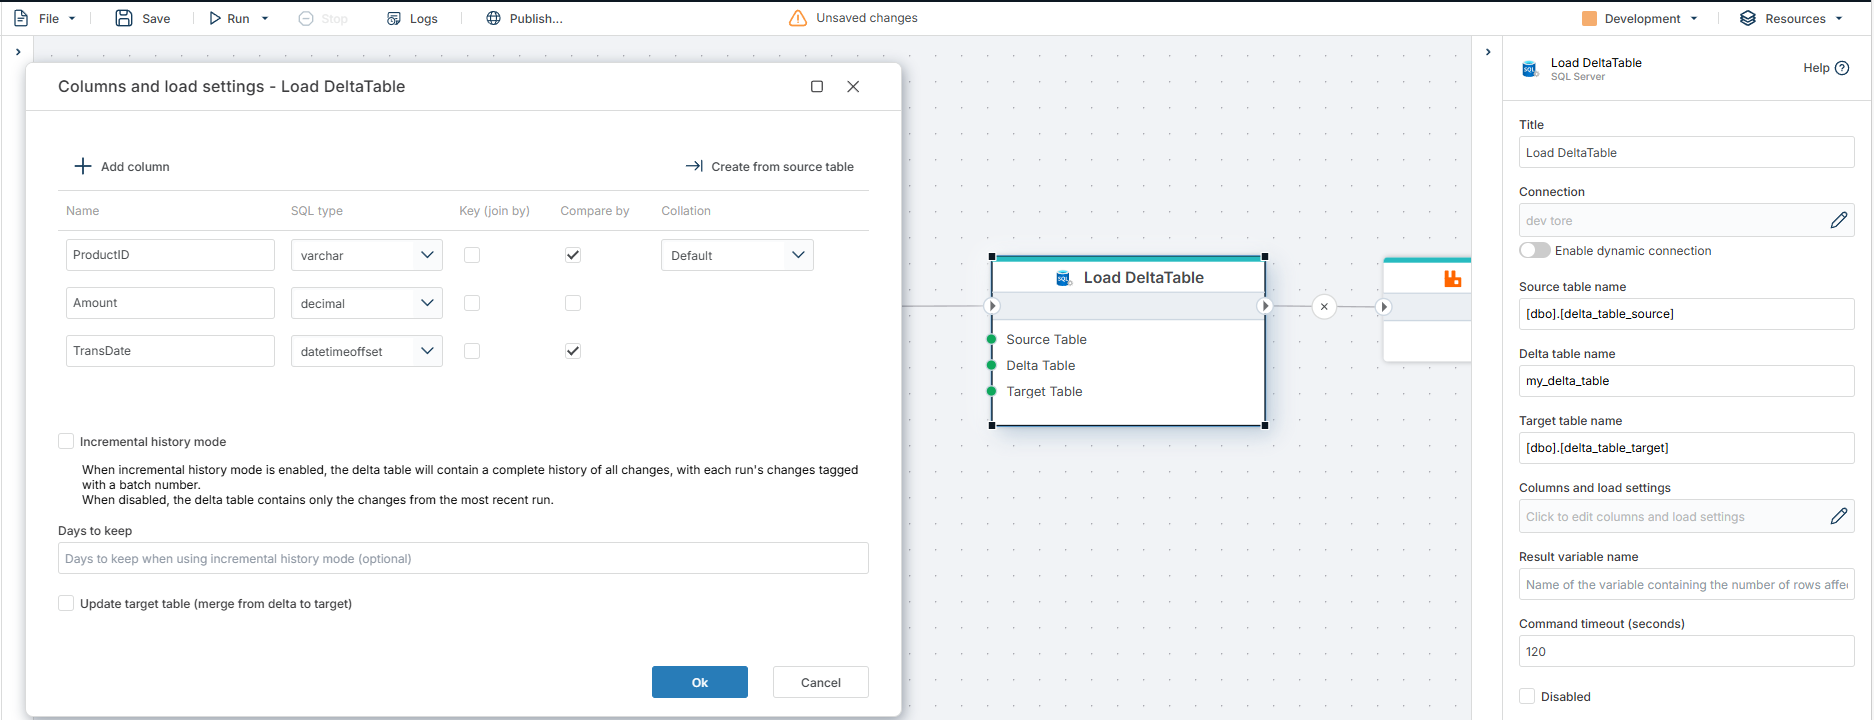Viewport: 1874px width, 720px height.
Task: Click the File document icon
Action: (x=21, y=18)
